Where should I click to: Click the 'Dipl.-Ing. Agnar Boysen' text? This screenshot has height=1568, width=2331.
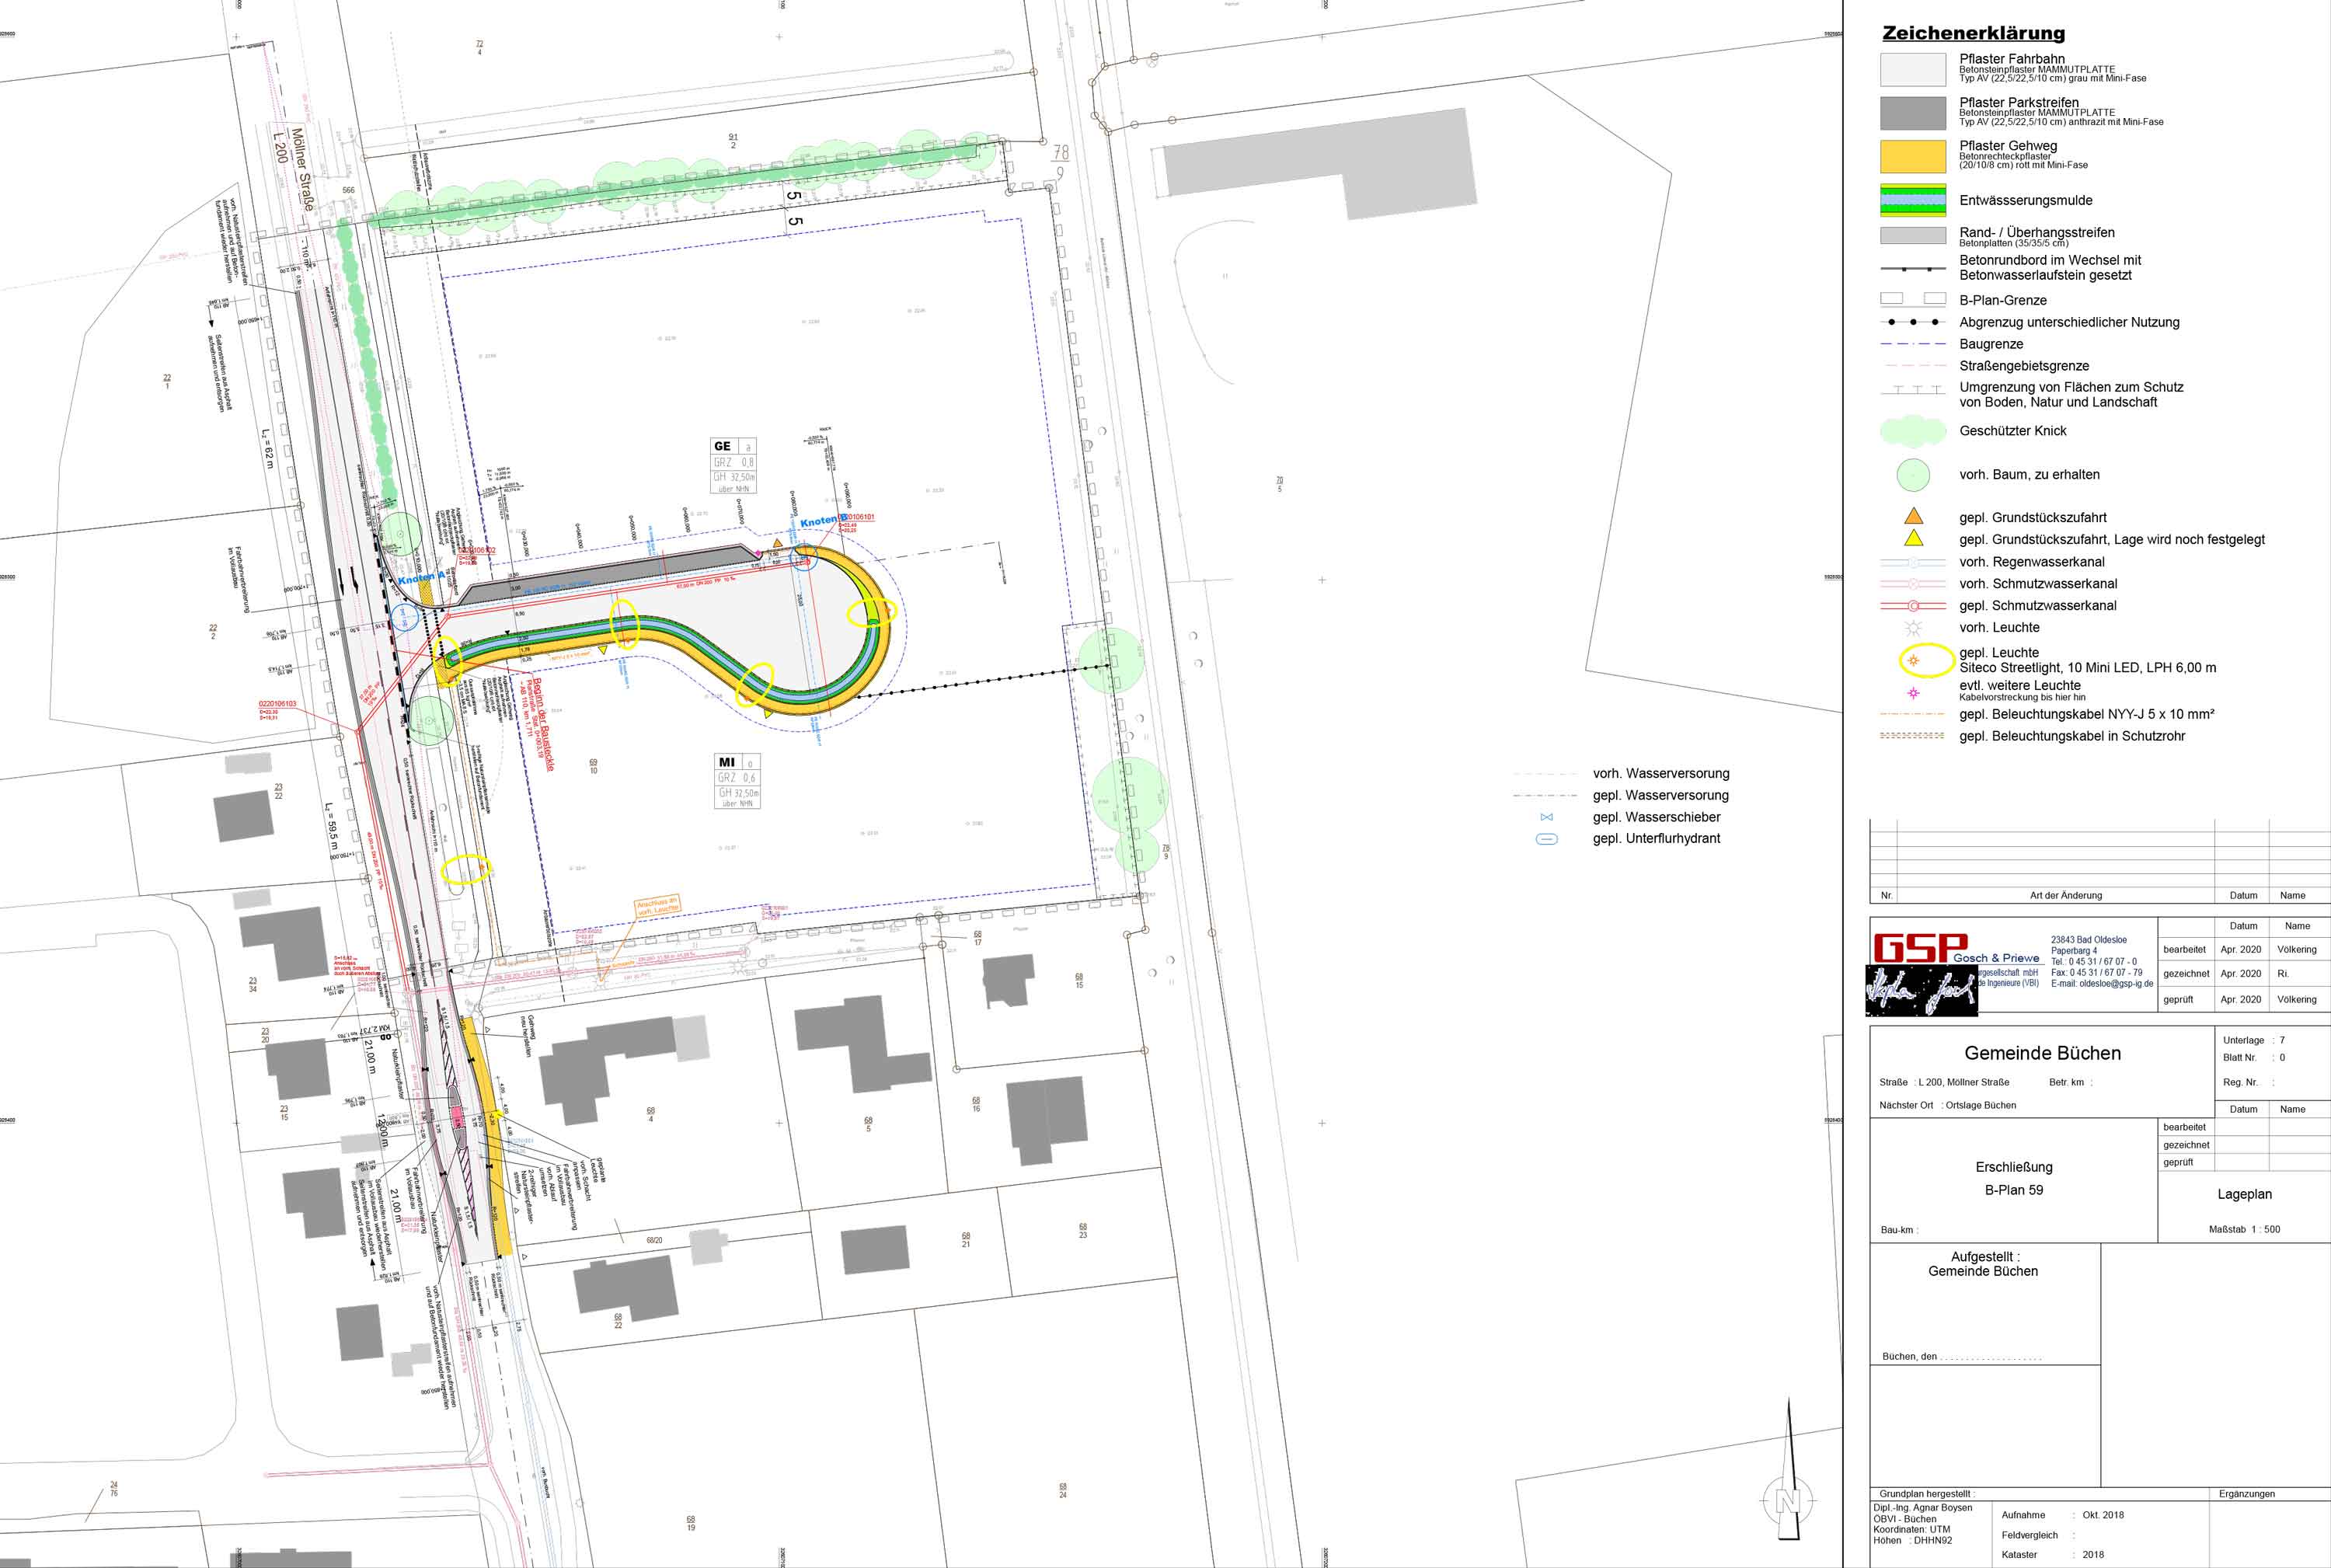pyautogui.click(x=1923, y=1507)
